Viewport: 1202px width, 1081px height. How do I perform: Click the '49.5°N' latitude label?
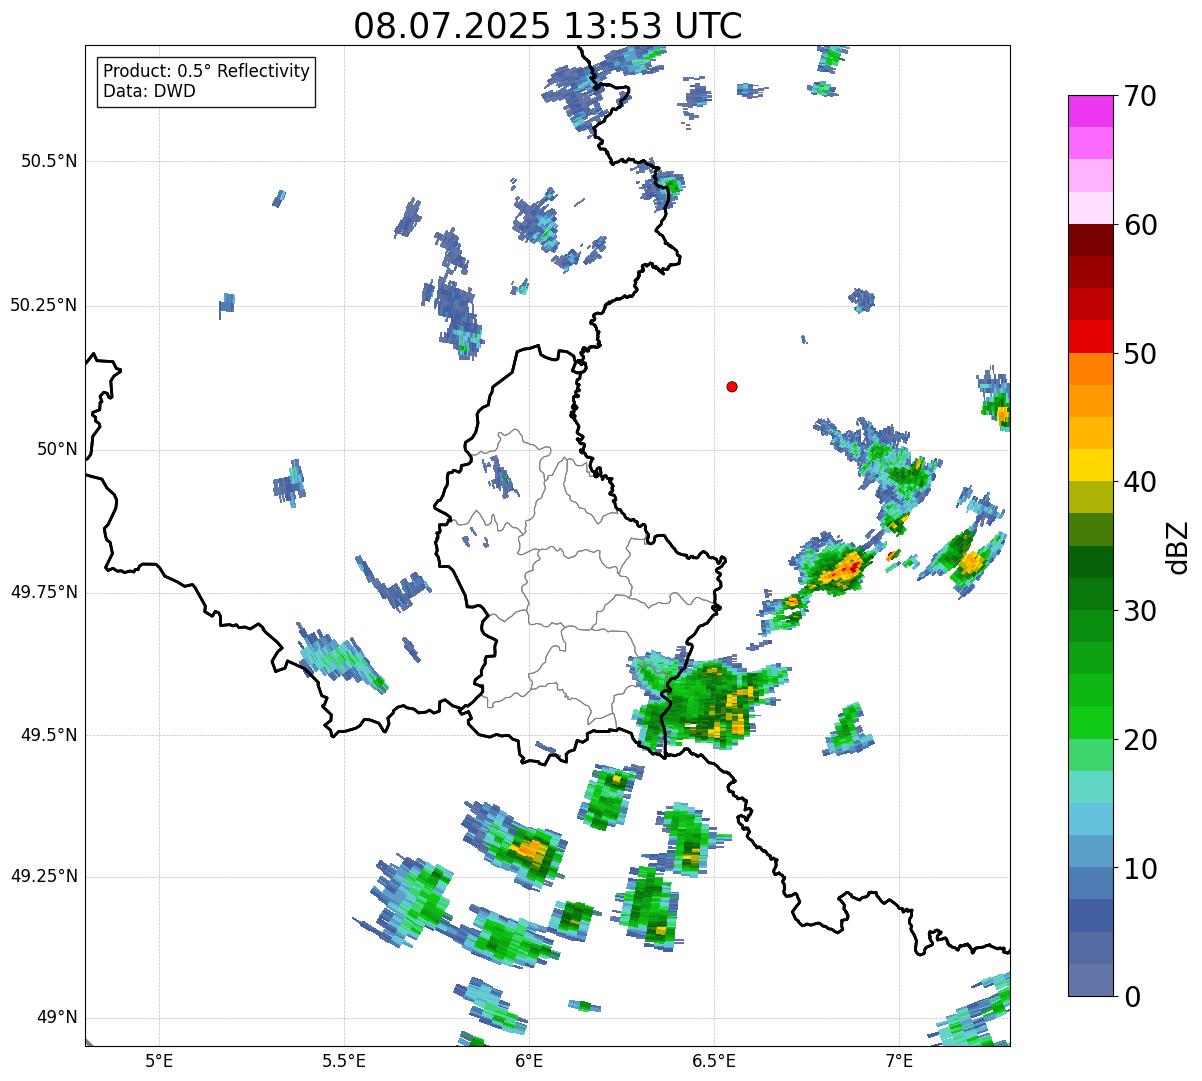click(x=49, y=735)
